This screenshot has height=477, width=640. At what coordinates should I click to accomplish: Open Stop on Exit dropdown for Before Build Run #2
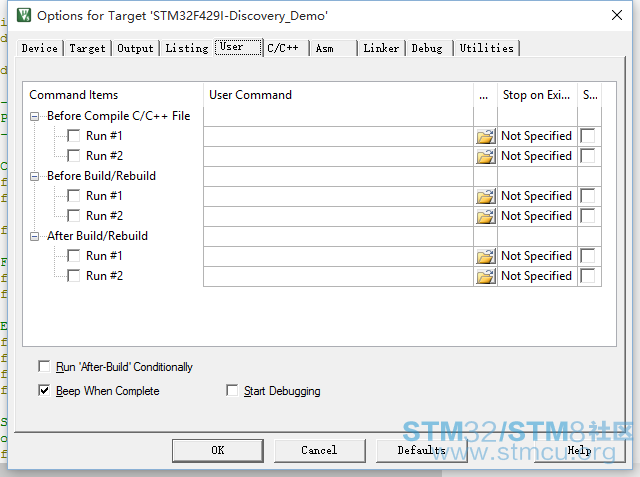pyautogui.click(x=537, y=216)
